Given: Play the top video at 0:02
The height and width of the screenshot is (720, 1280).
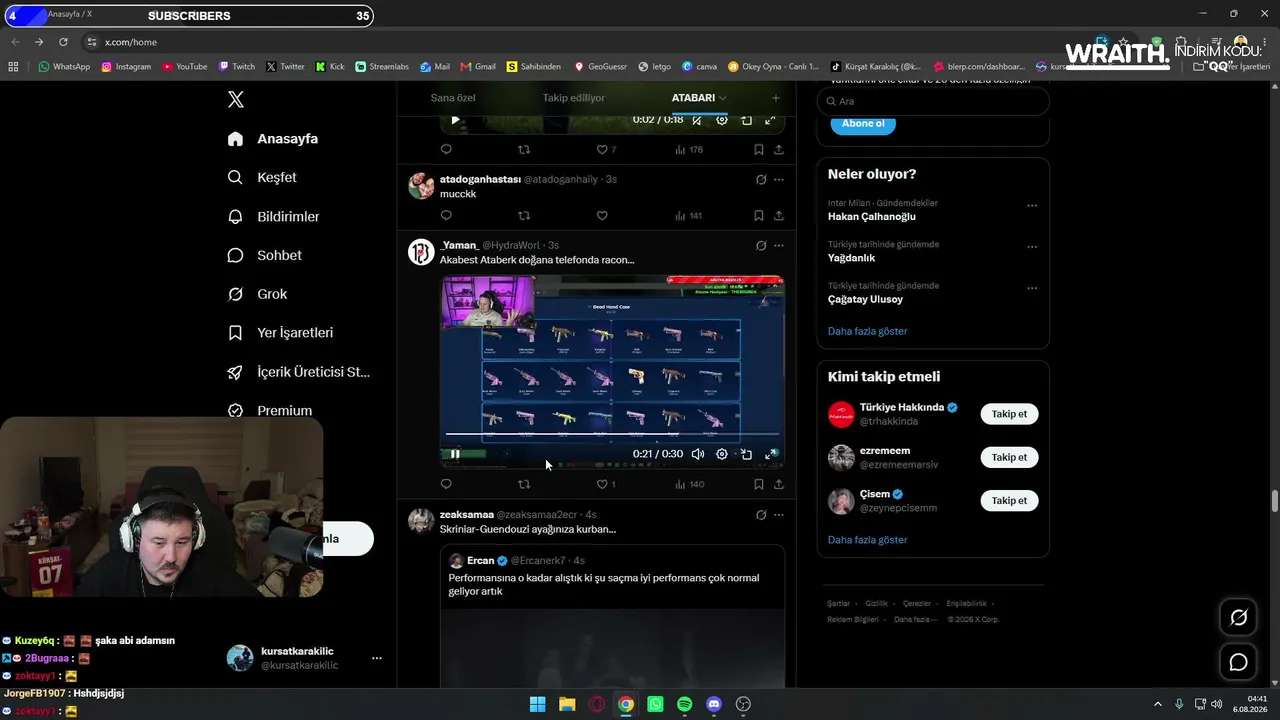Looking at the screenshot, I should (x=455, y=120).
